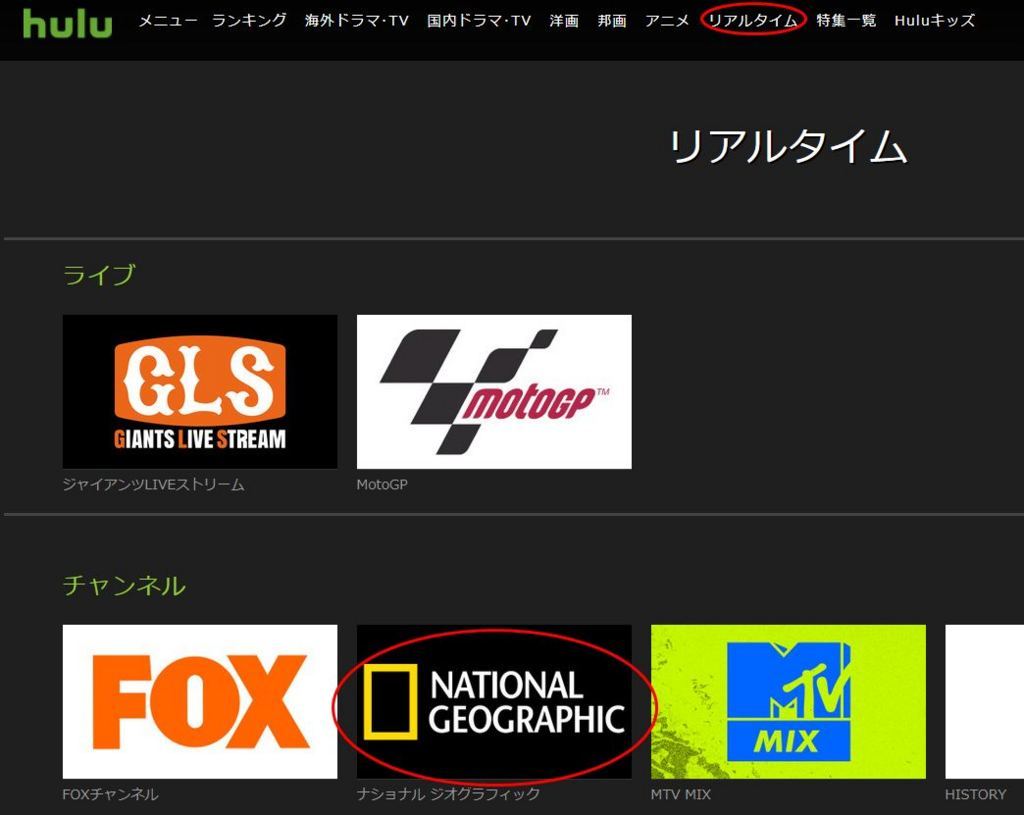
Task: Select 洋画 in navigation bar
Action: click(564, 21)
